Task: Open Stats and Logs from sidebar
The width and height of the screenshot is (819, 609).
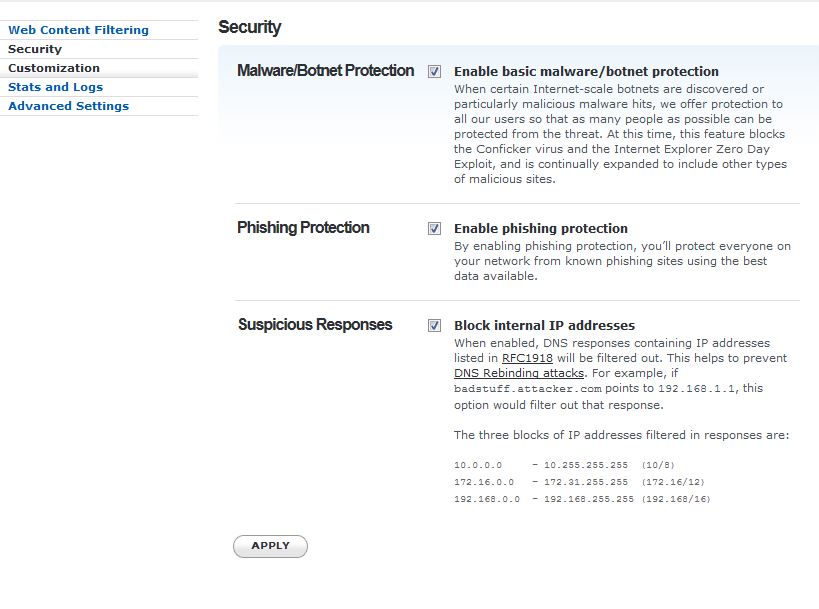Action: [x=55, y=87]
